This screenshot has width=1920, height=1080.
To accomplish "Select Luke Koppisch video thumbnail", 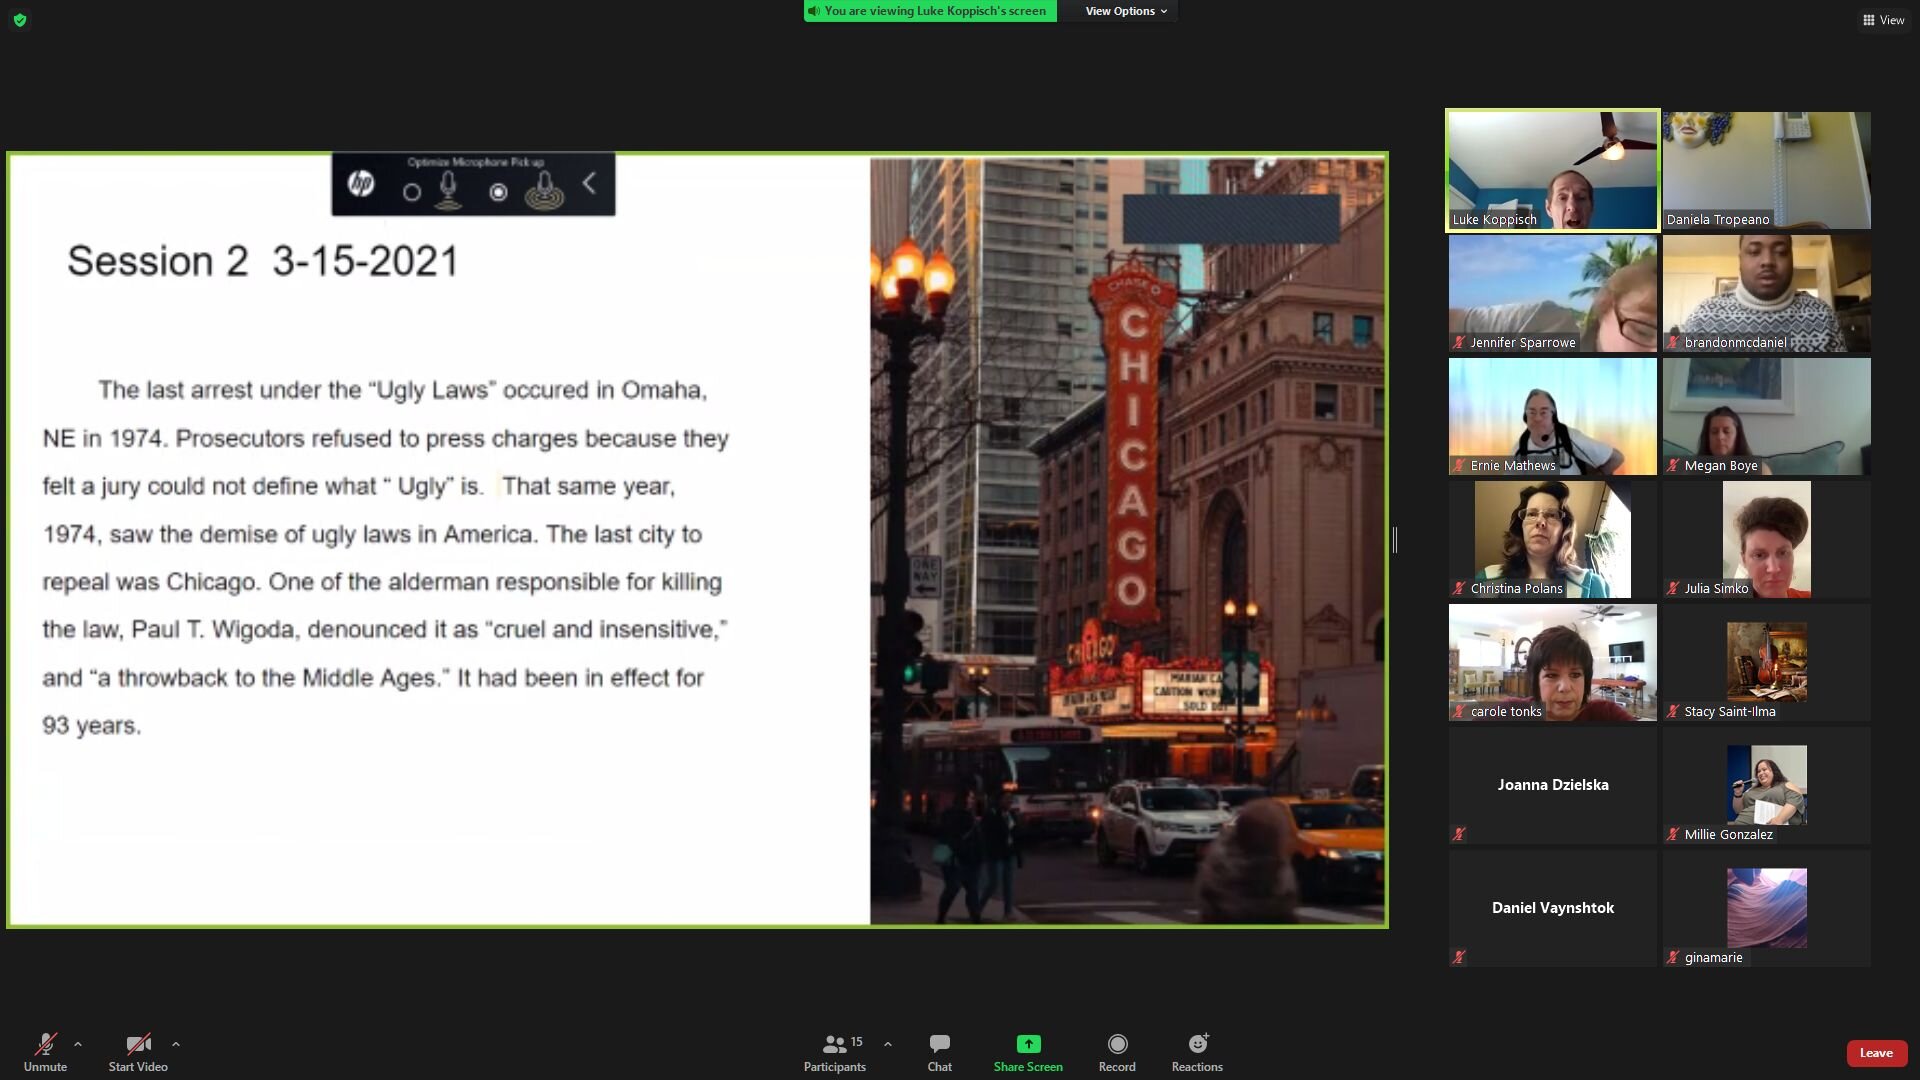I will click(x=1553, y=170).
